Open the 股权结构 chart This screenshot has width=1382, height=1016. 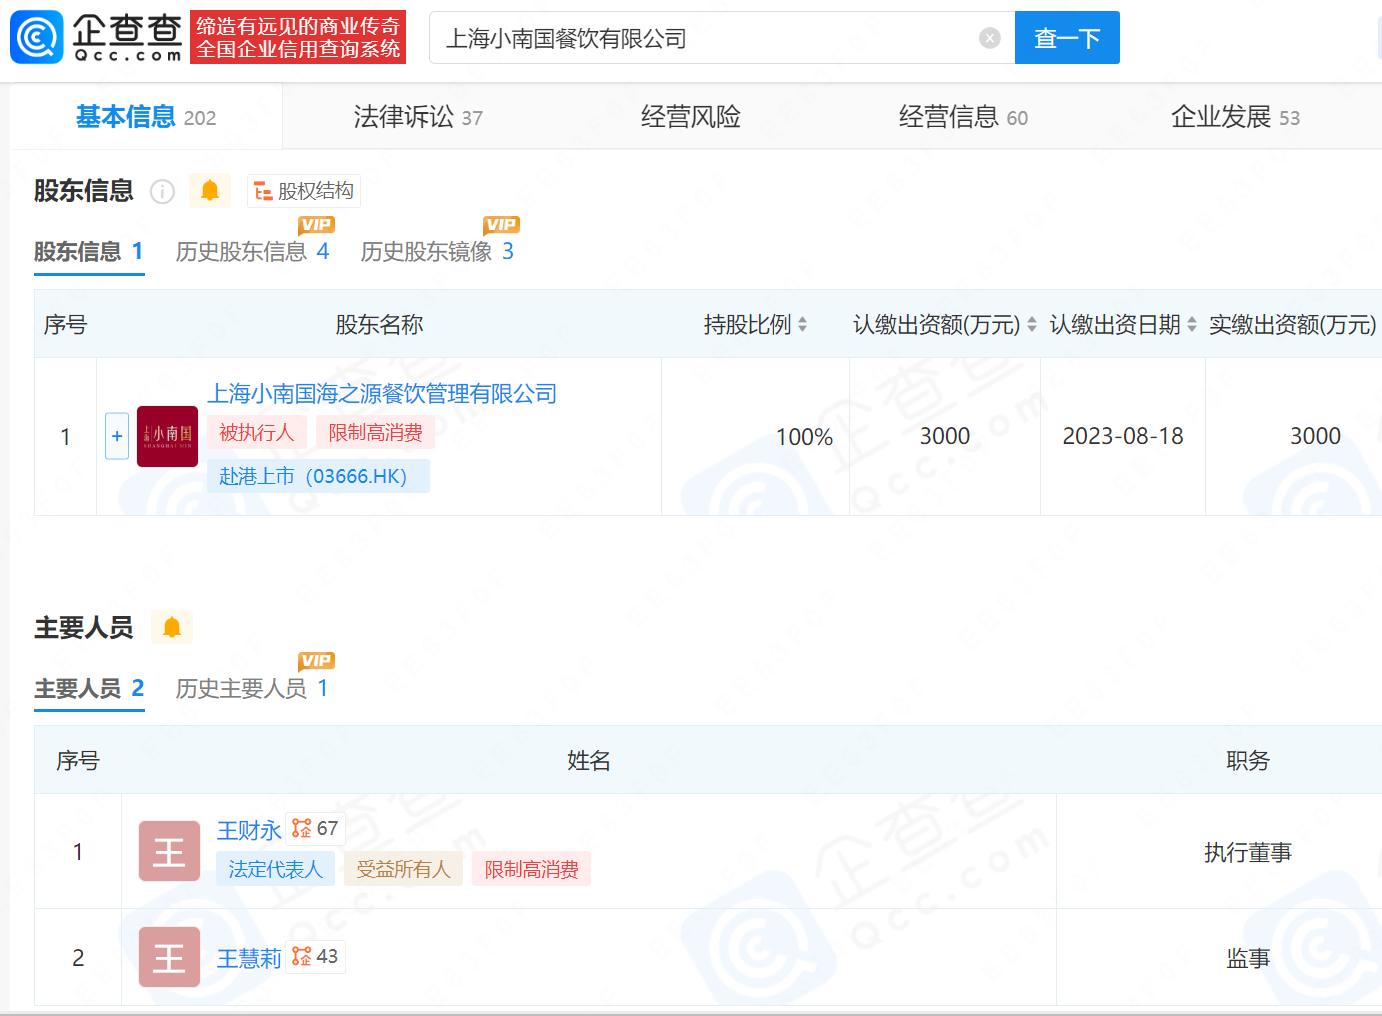click(304, 191)
